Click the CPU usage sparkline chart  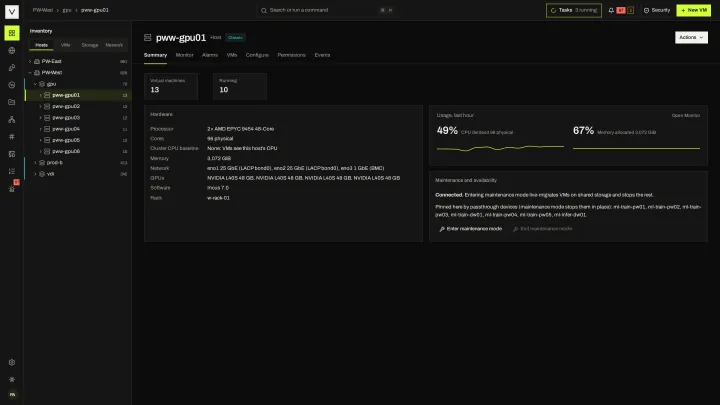pos(500,148)
